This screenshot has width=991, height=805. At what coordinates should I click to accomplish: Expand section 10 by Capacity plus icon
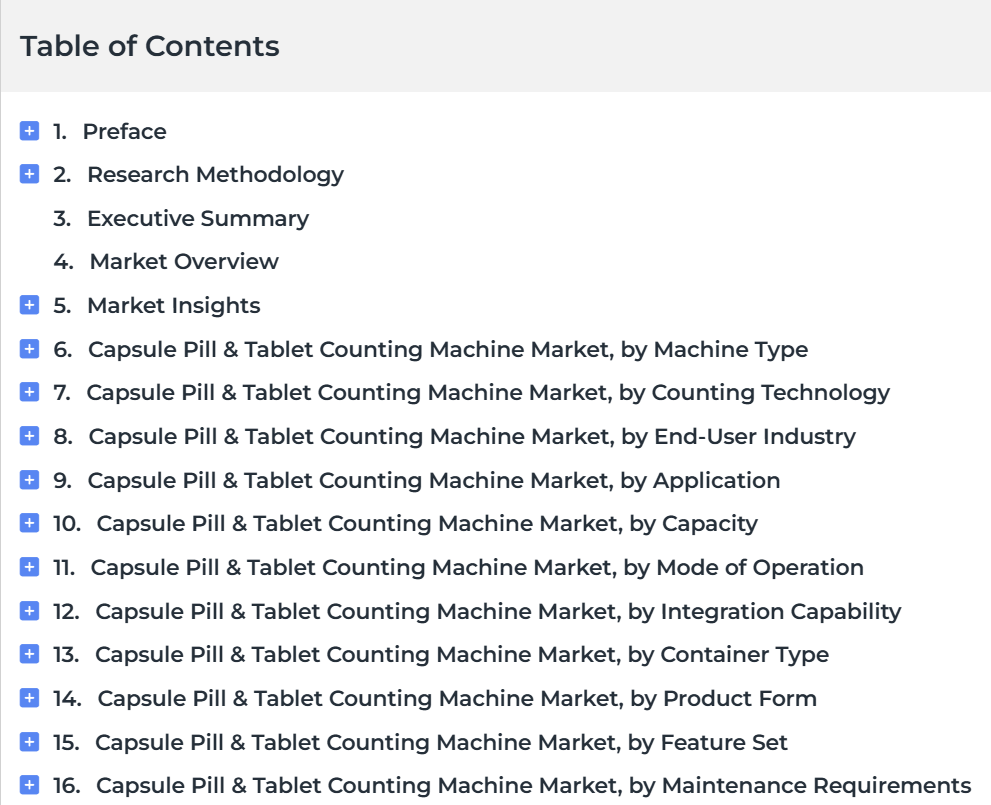[29, 523]
